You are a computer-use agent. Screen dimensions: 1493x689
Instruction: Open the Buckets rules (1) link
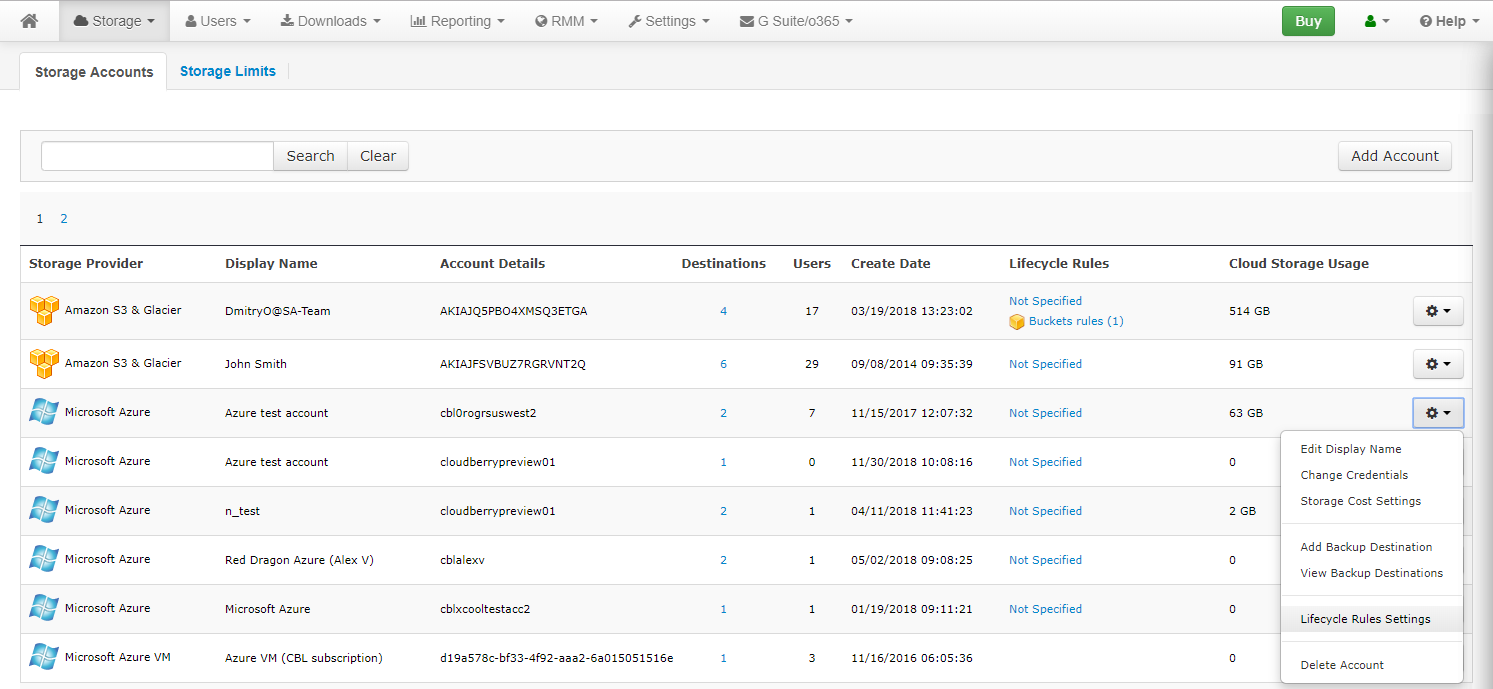[x=1076, y=322]
